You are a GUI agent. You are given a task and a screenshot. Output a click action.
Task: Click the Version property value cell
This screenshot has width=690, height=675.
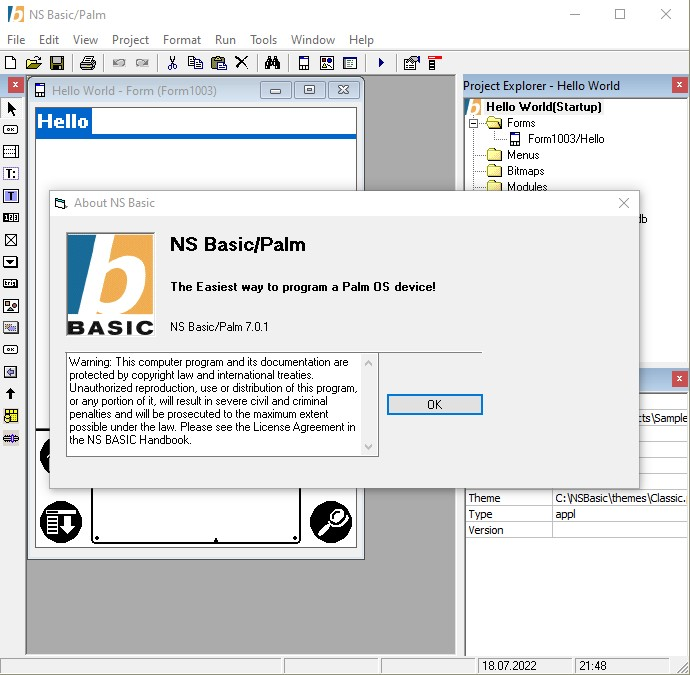[620, 530]
